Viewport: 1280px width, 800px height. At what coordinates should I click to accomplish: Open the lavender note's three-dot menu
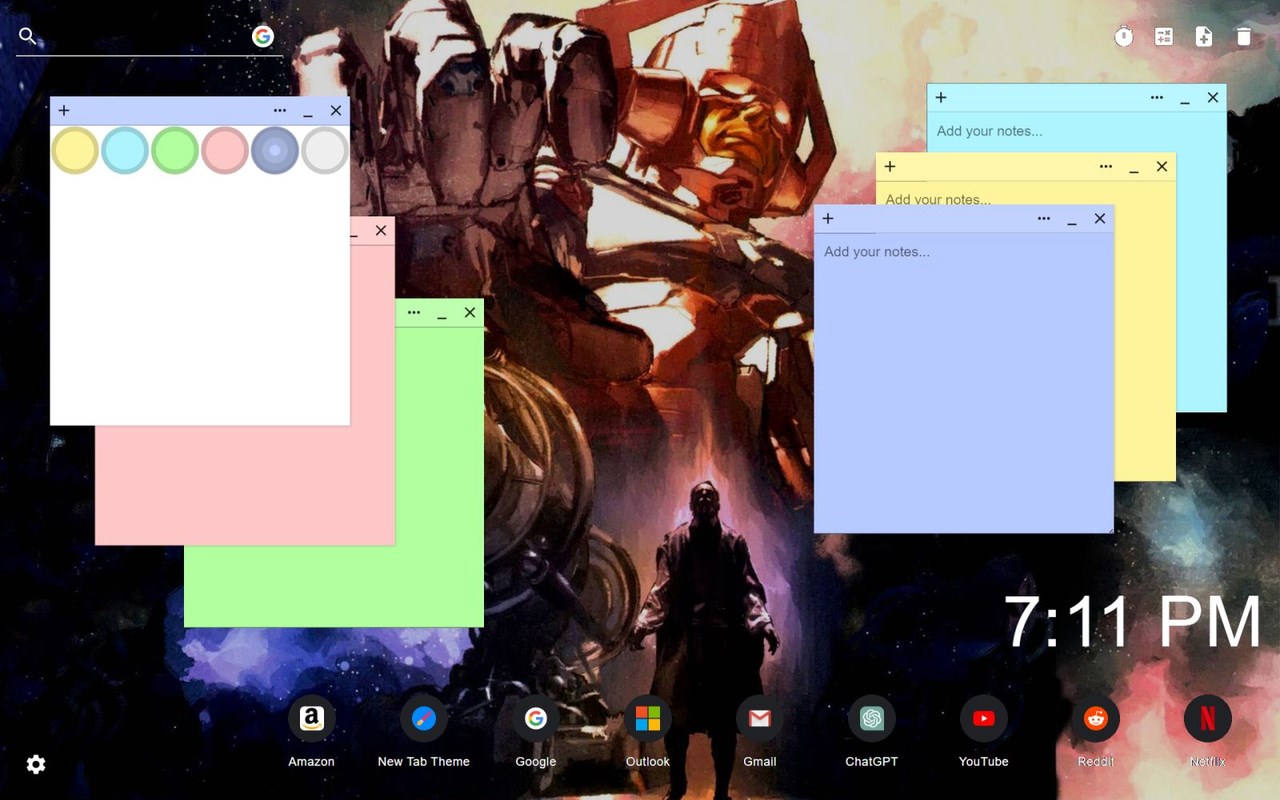1044,219
